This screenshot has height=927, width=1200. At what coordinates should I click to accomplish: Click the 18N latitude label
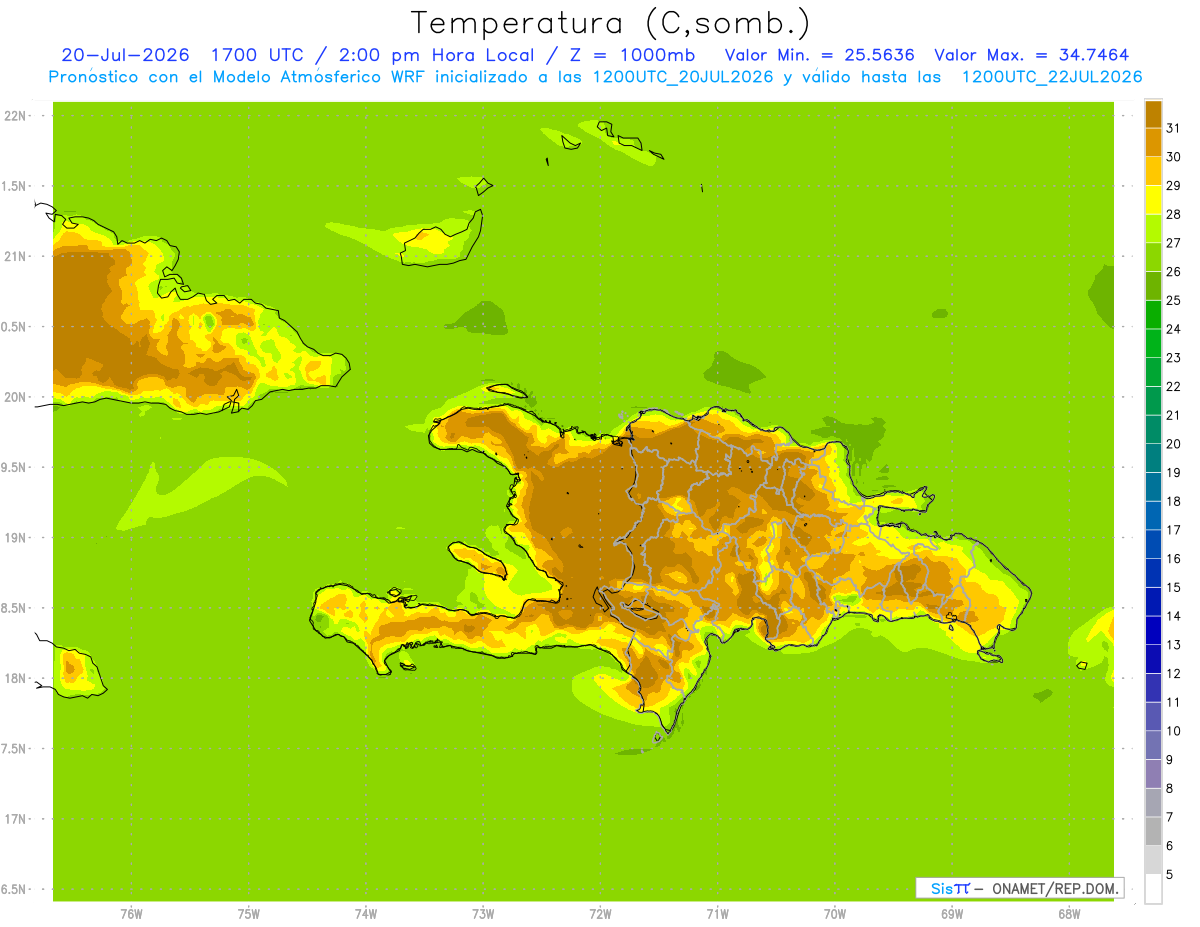pyautogui.click(x=14, y=678)
